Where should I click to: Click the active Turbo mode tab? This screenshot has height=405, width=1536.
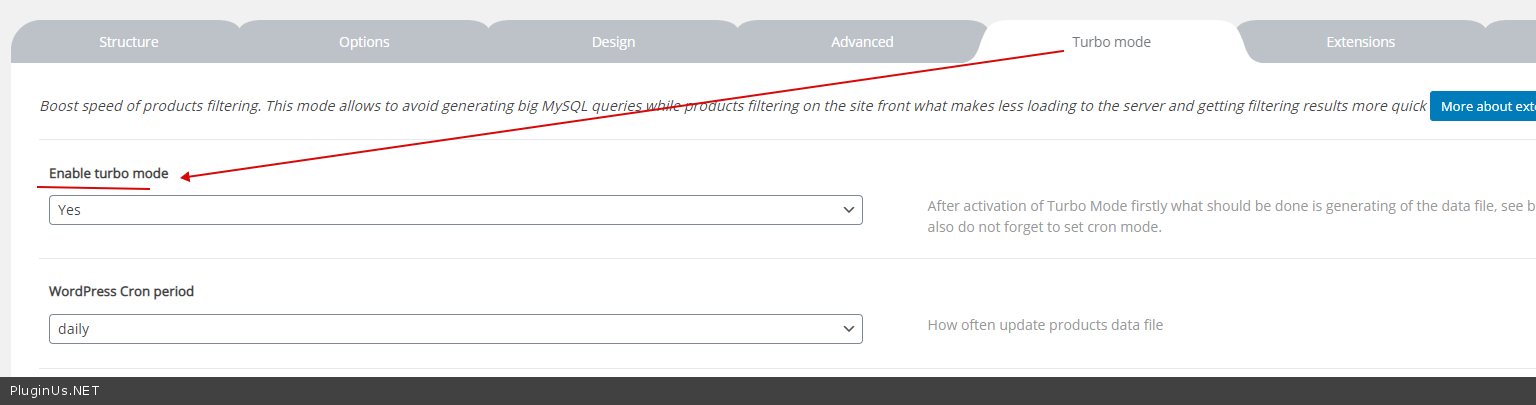[1111, 42]
